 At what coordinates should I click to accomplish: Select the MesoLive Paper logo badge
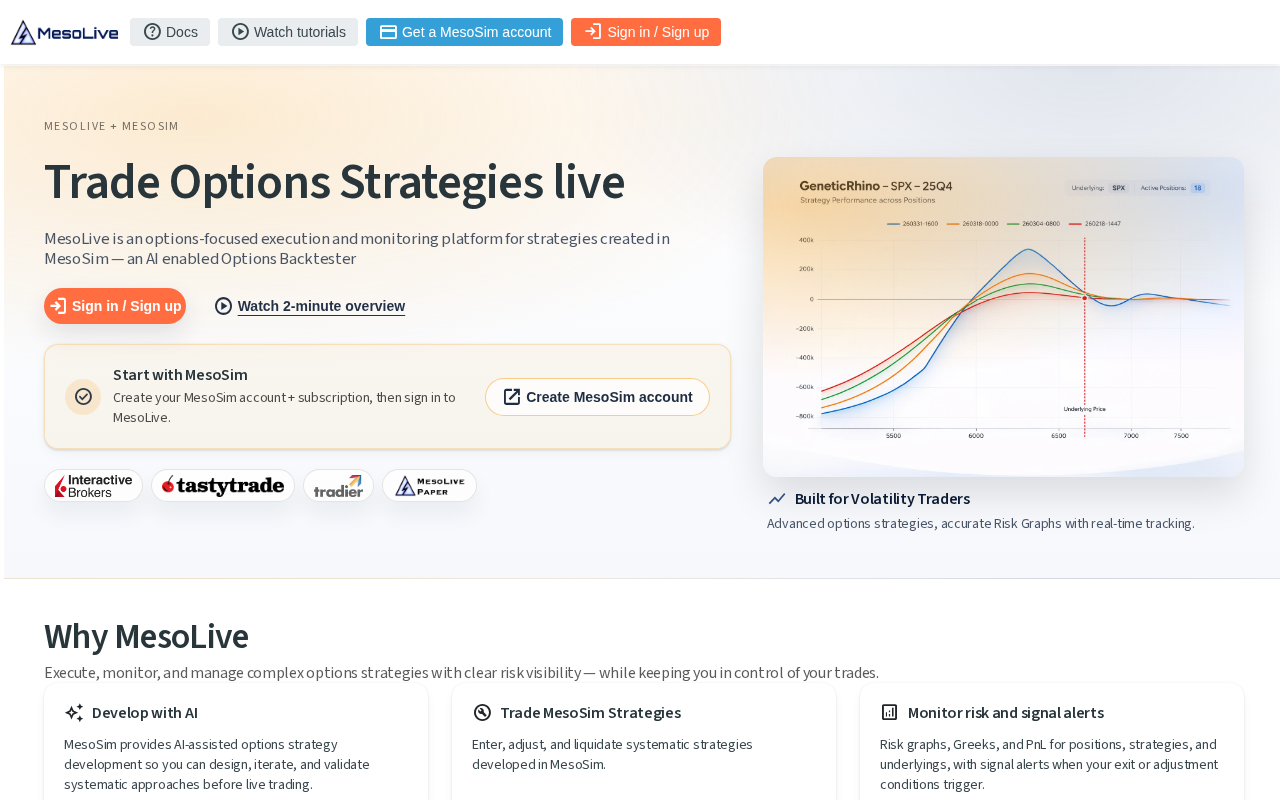pos(429,486)
